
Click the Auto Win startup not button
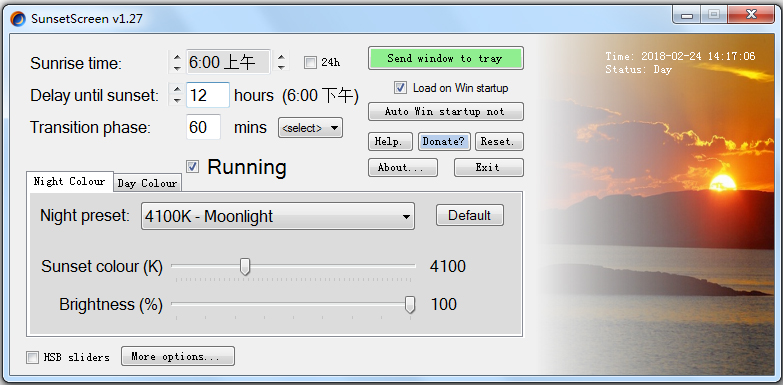point(445,111)
